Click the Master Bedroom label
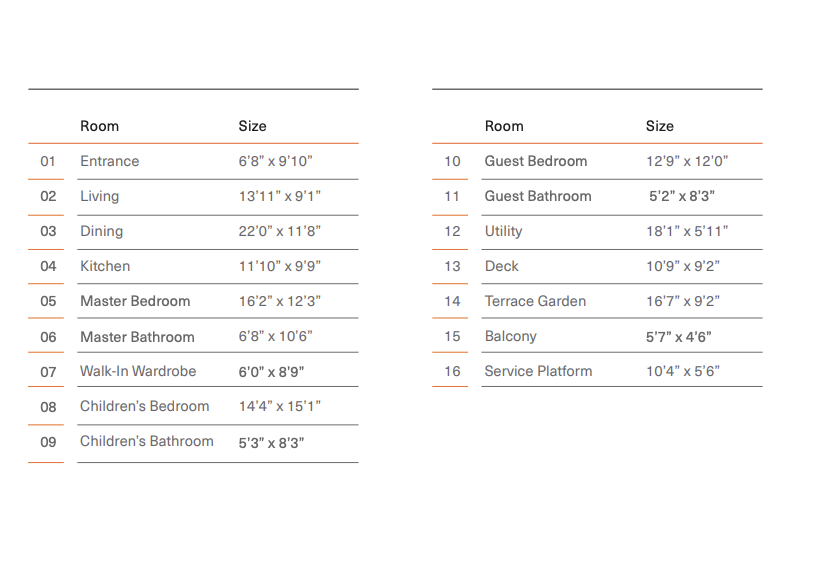 (135, 301)
